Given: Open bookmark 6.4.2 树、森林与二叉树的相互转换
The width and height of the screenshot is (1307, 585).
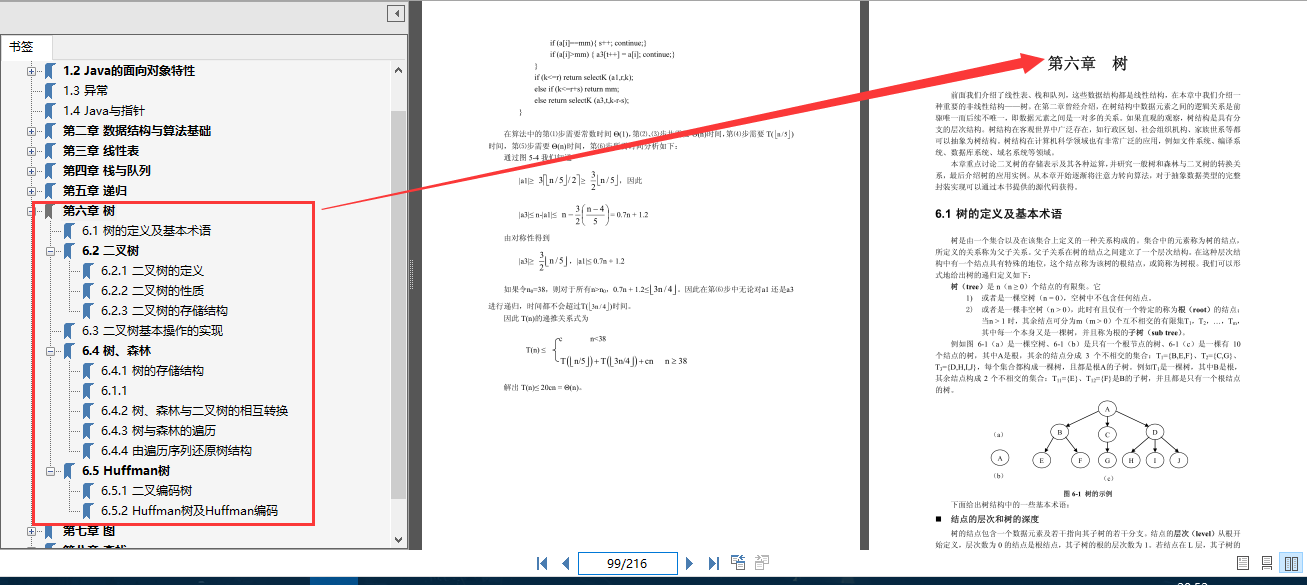Looking at the screenshot, I should (x=195, y=411).
